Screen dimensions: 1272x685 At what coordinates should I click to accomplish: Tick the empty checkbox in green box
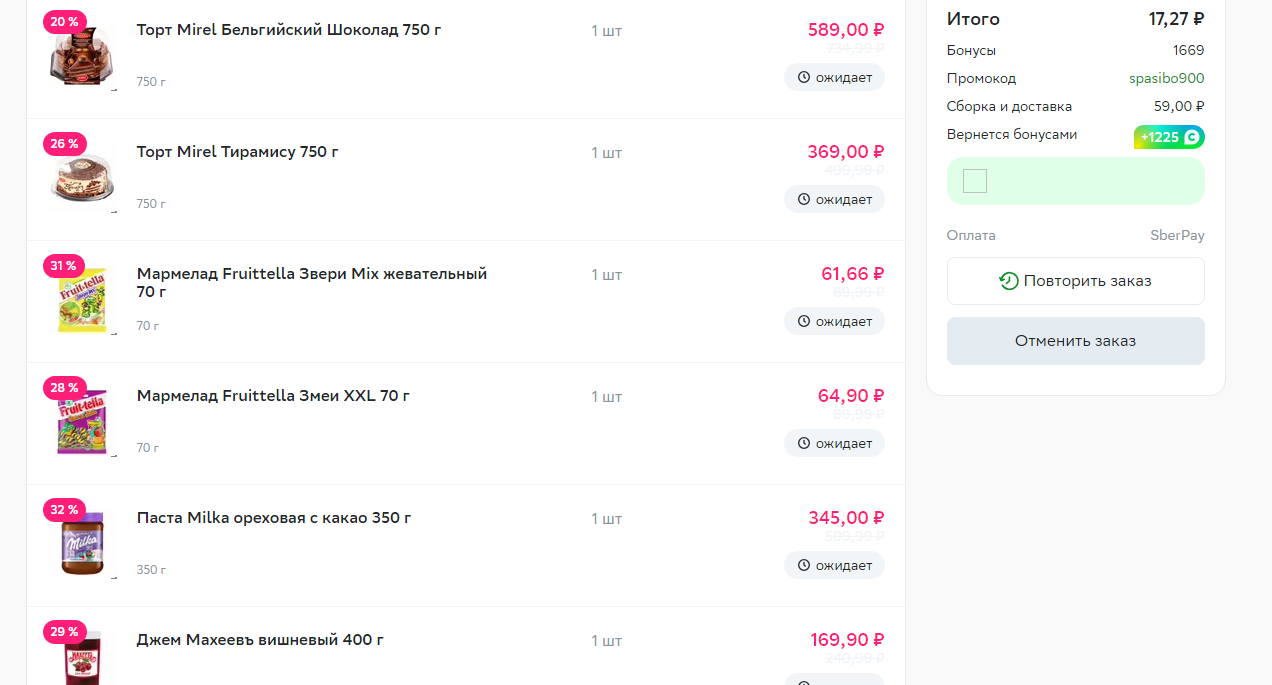(x=975, y=181)
